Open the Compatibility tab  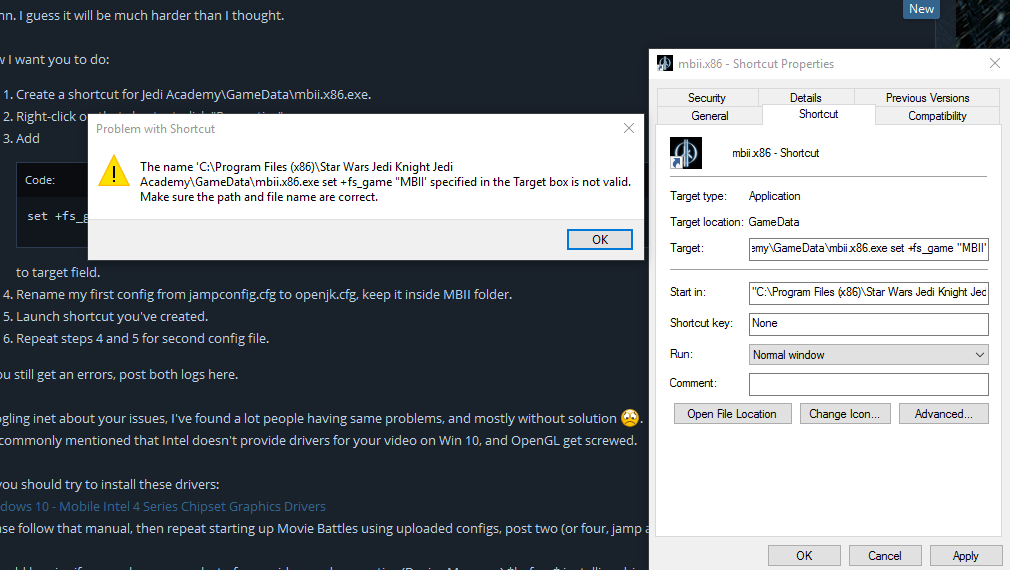click(x=937, y=116)
